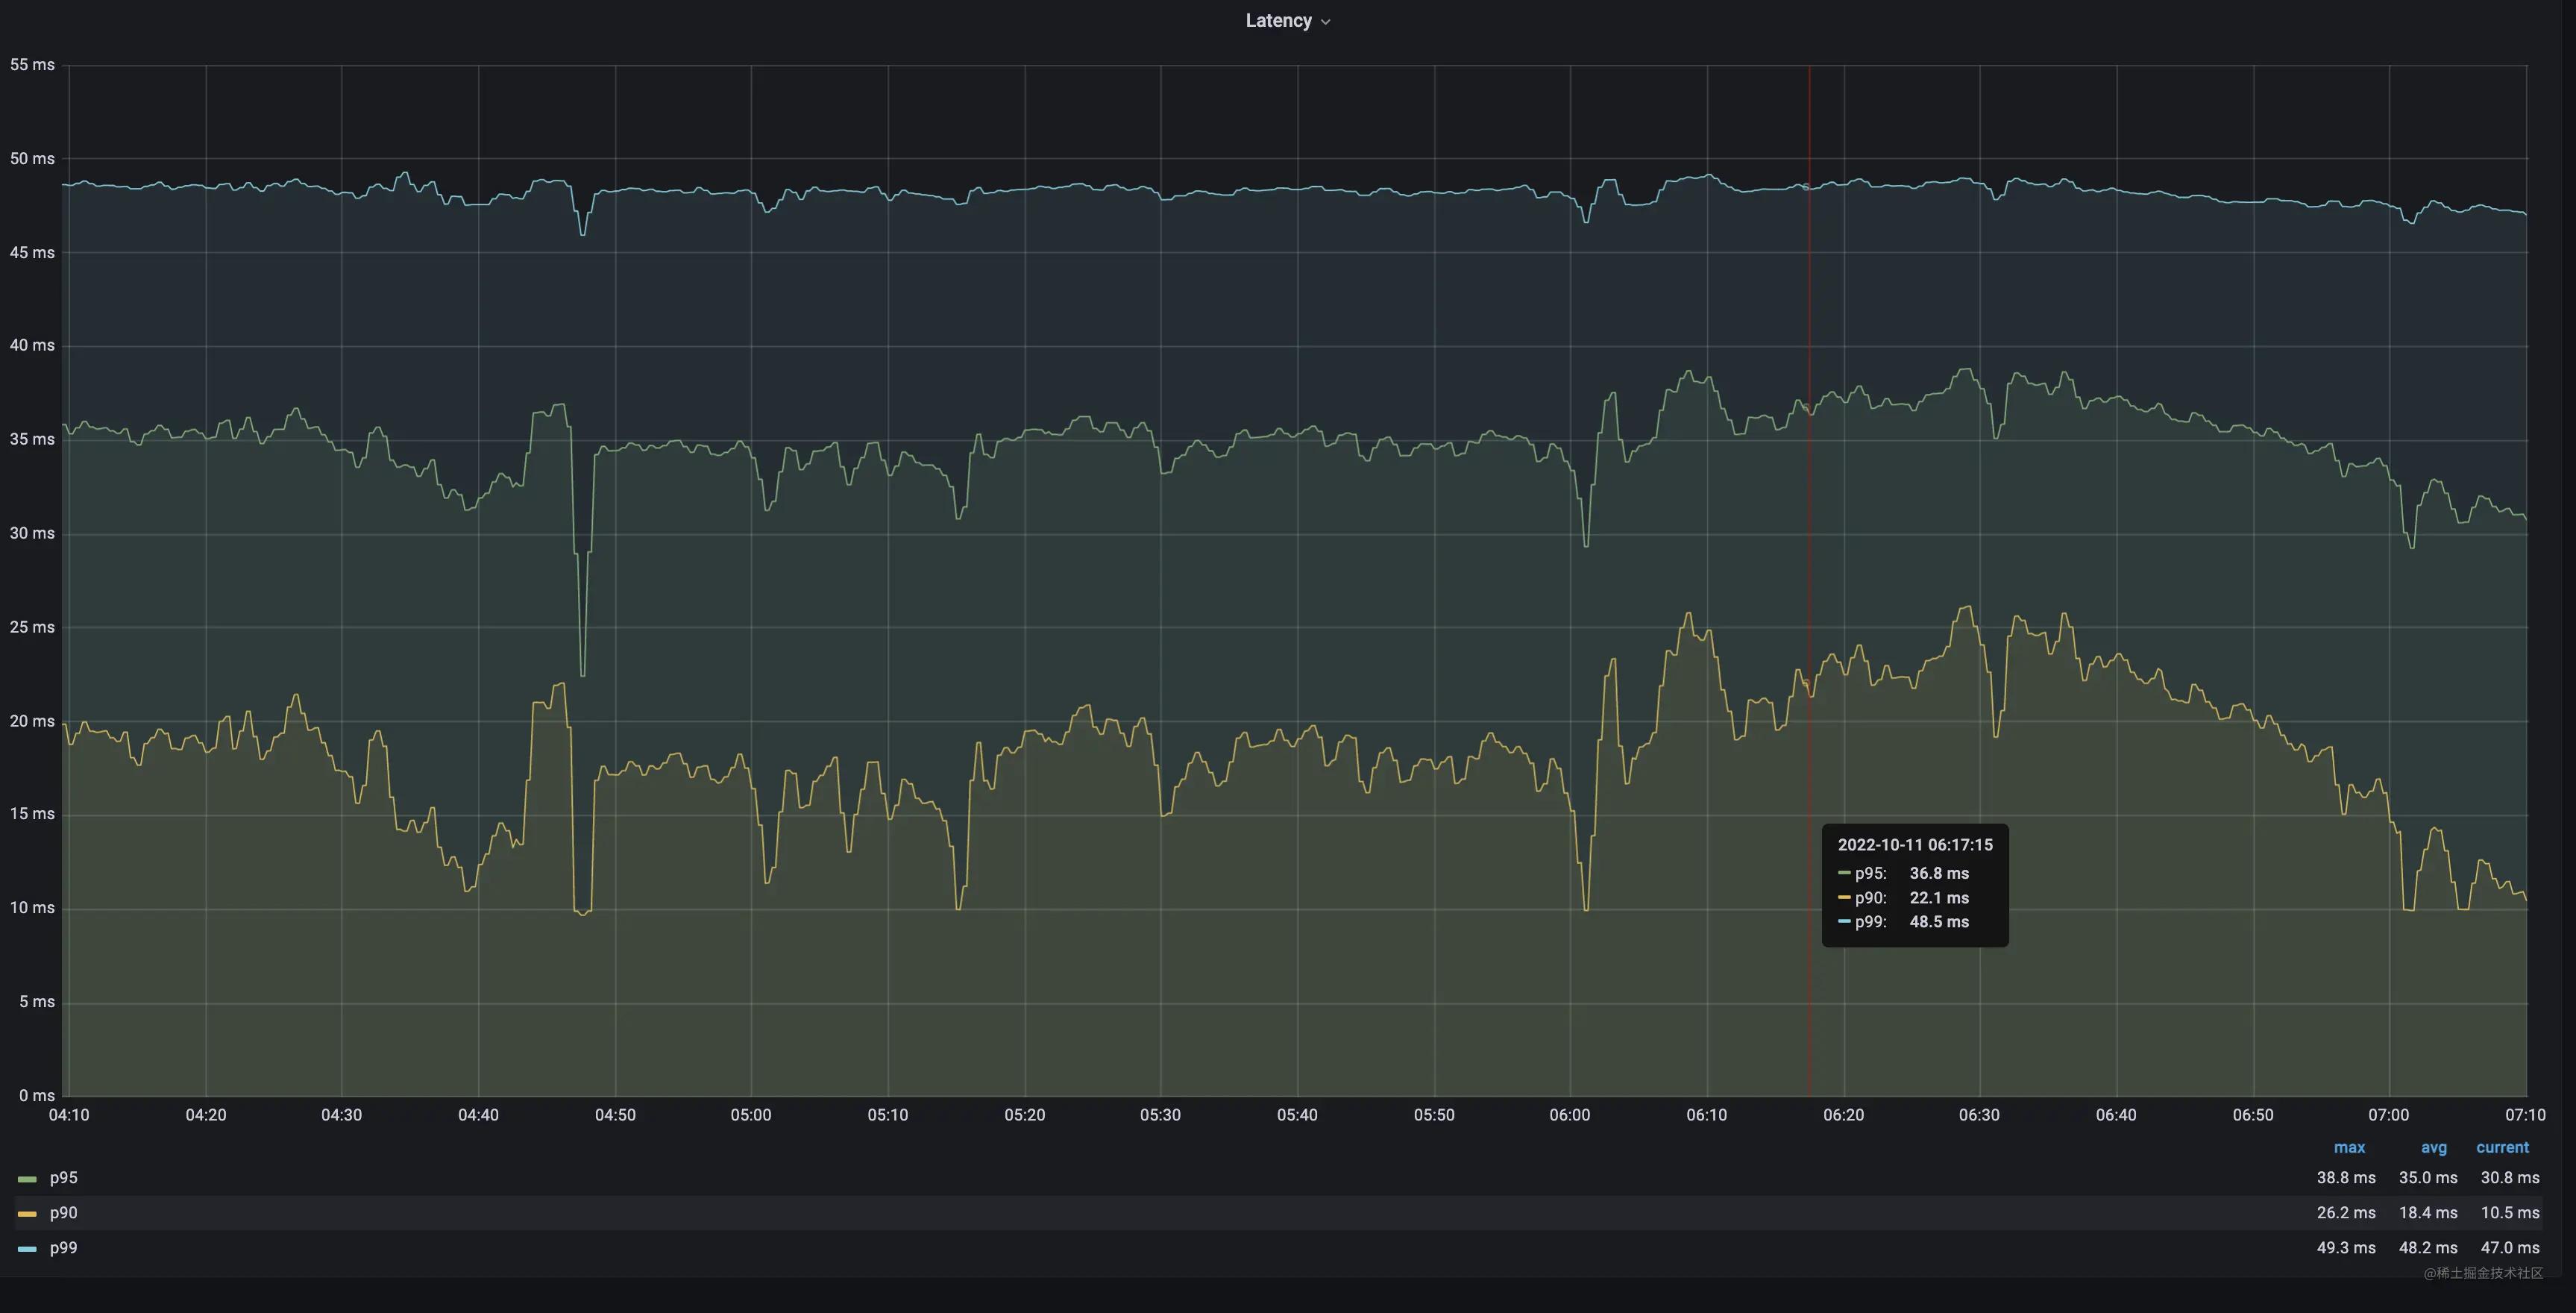
Task: Click the 50 ms y-axis label
Action: (32, 159)
